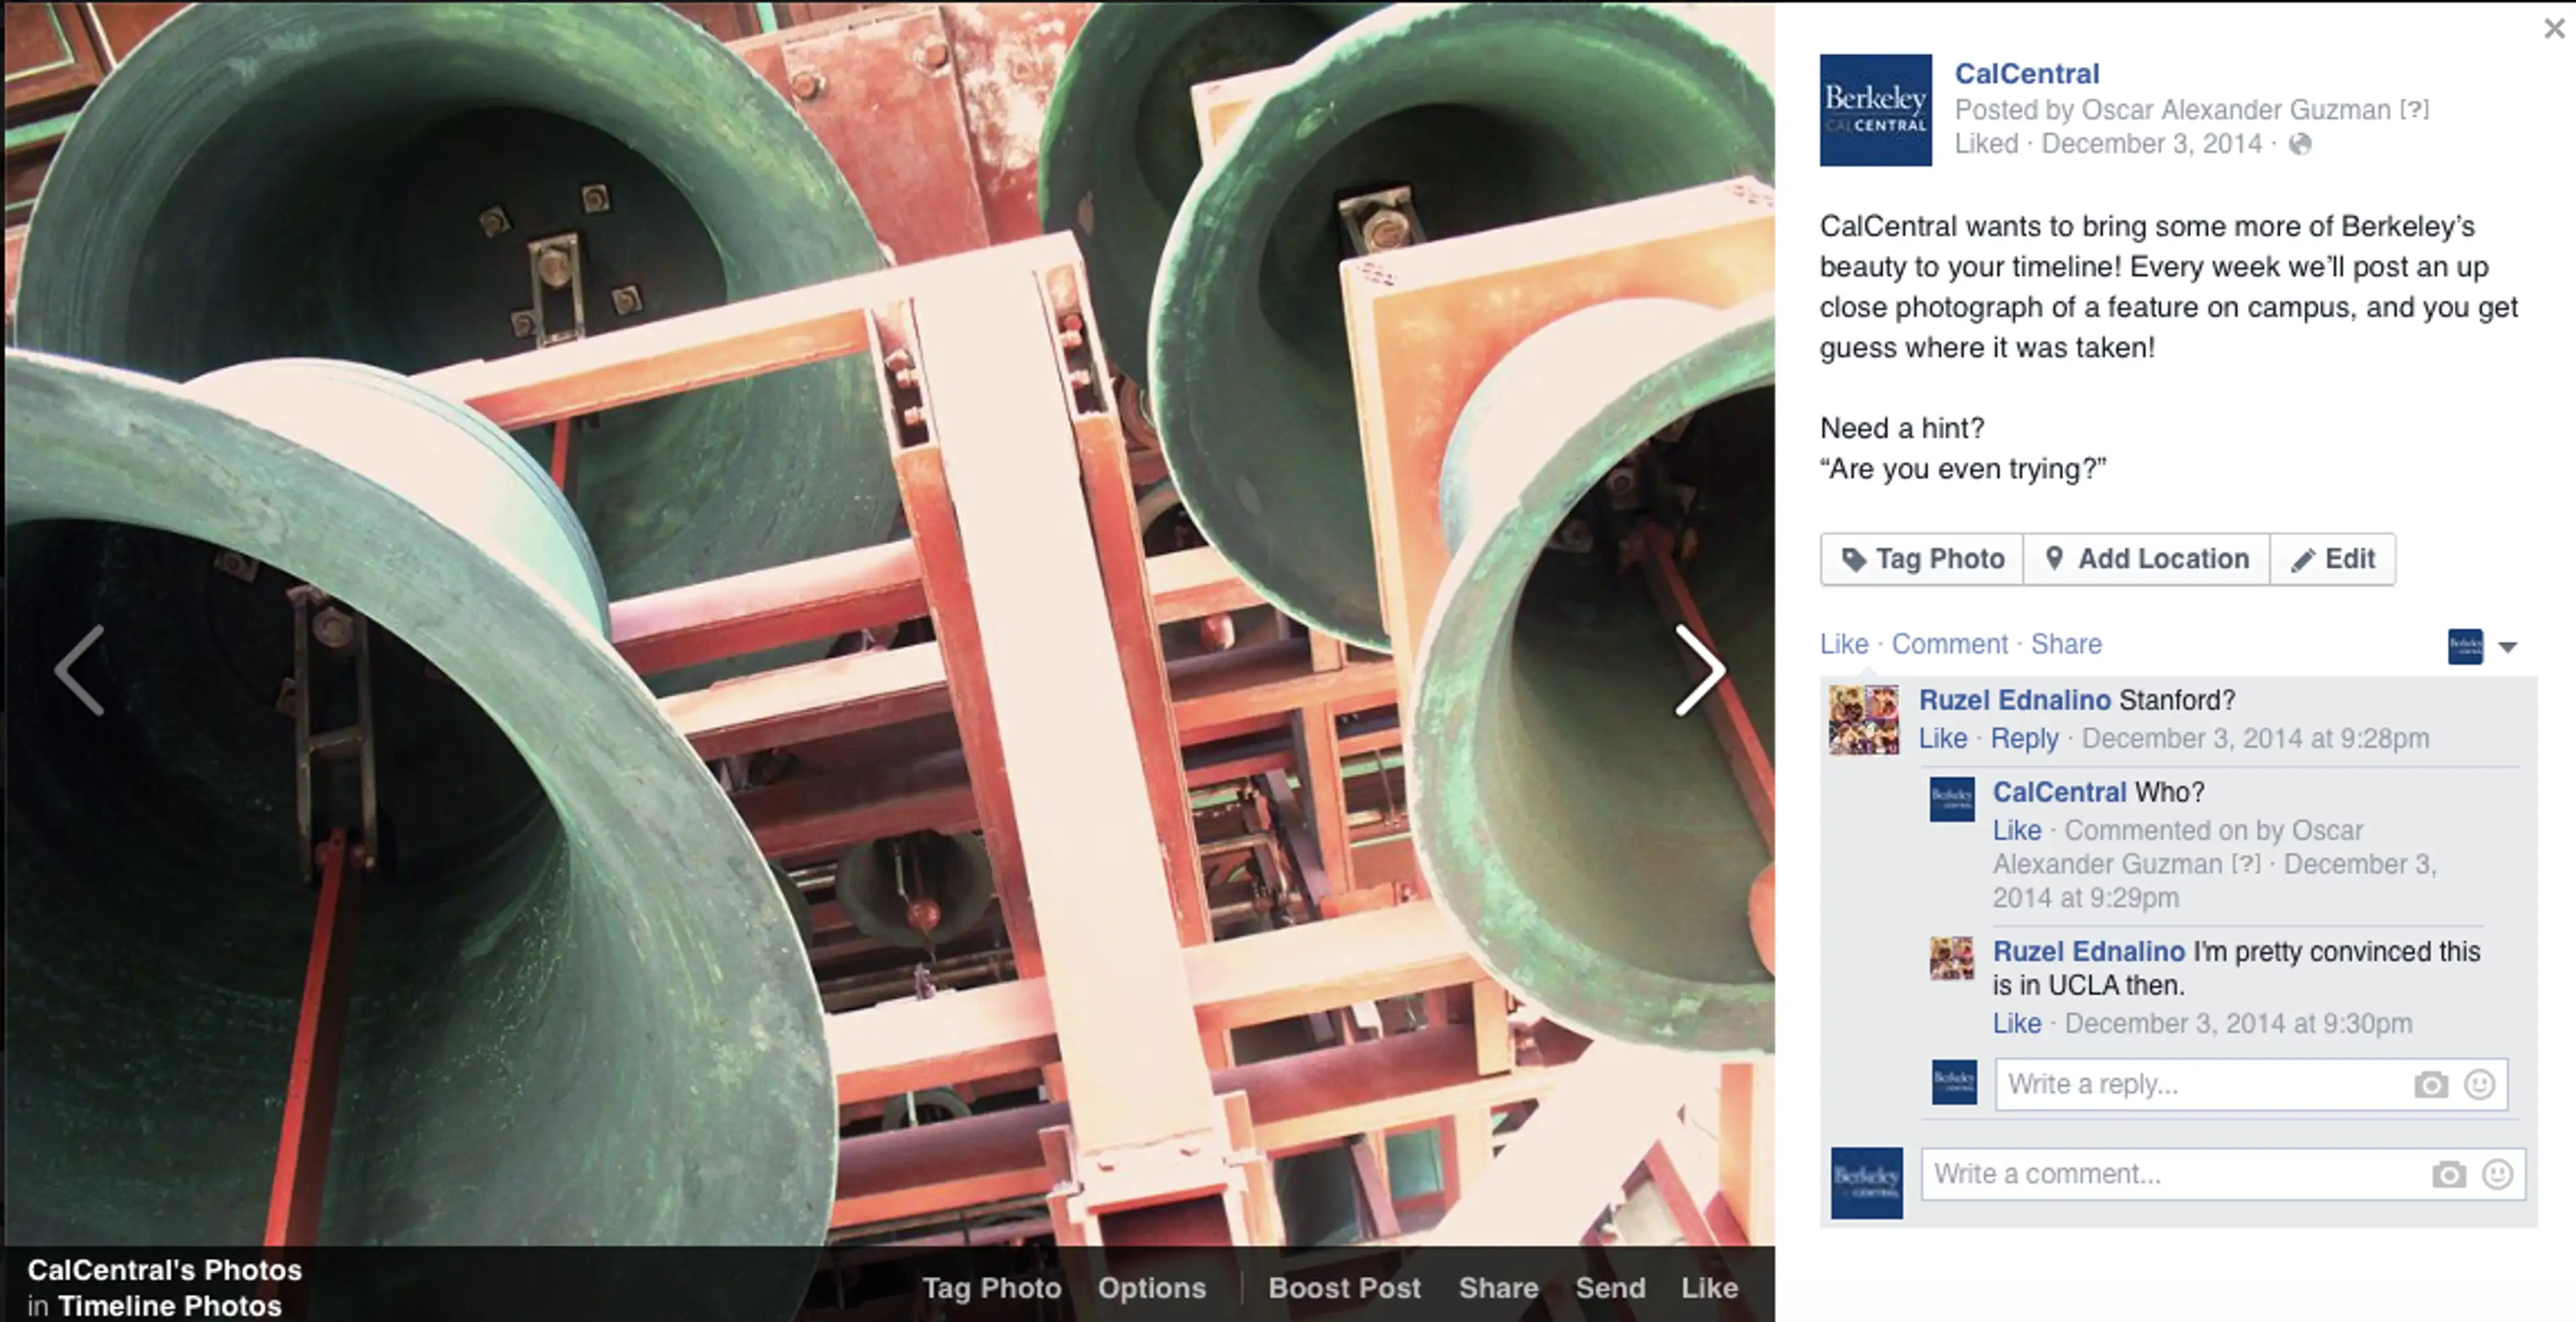
Task: Click the camera icon in reply box
Action: pyautogui.click(x=2431, y=1085)
